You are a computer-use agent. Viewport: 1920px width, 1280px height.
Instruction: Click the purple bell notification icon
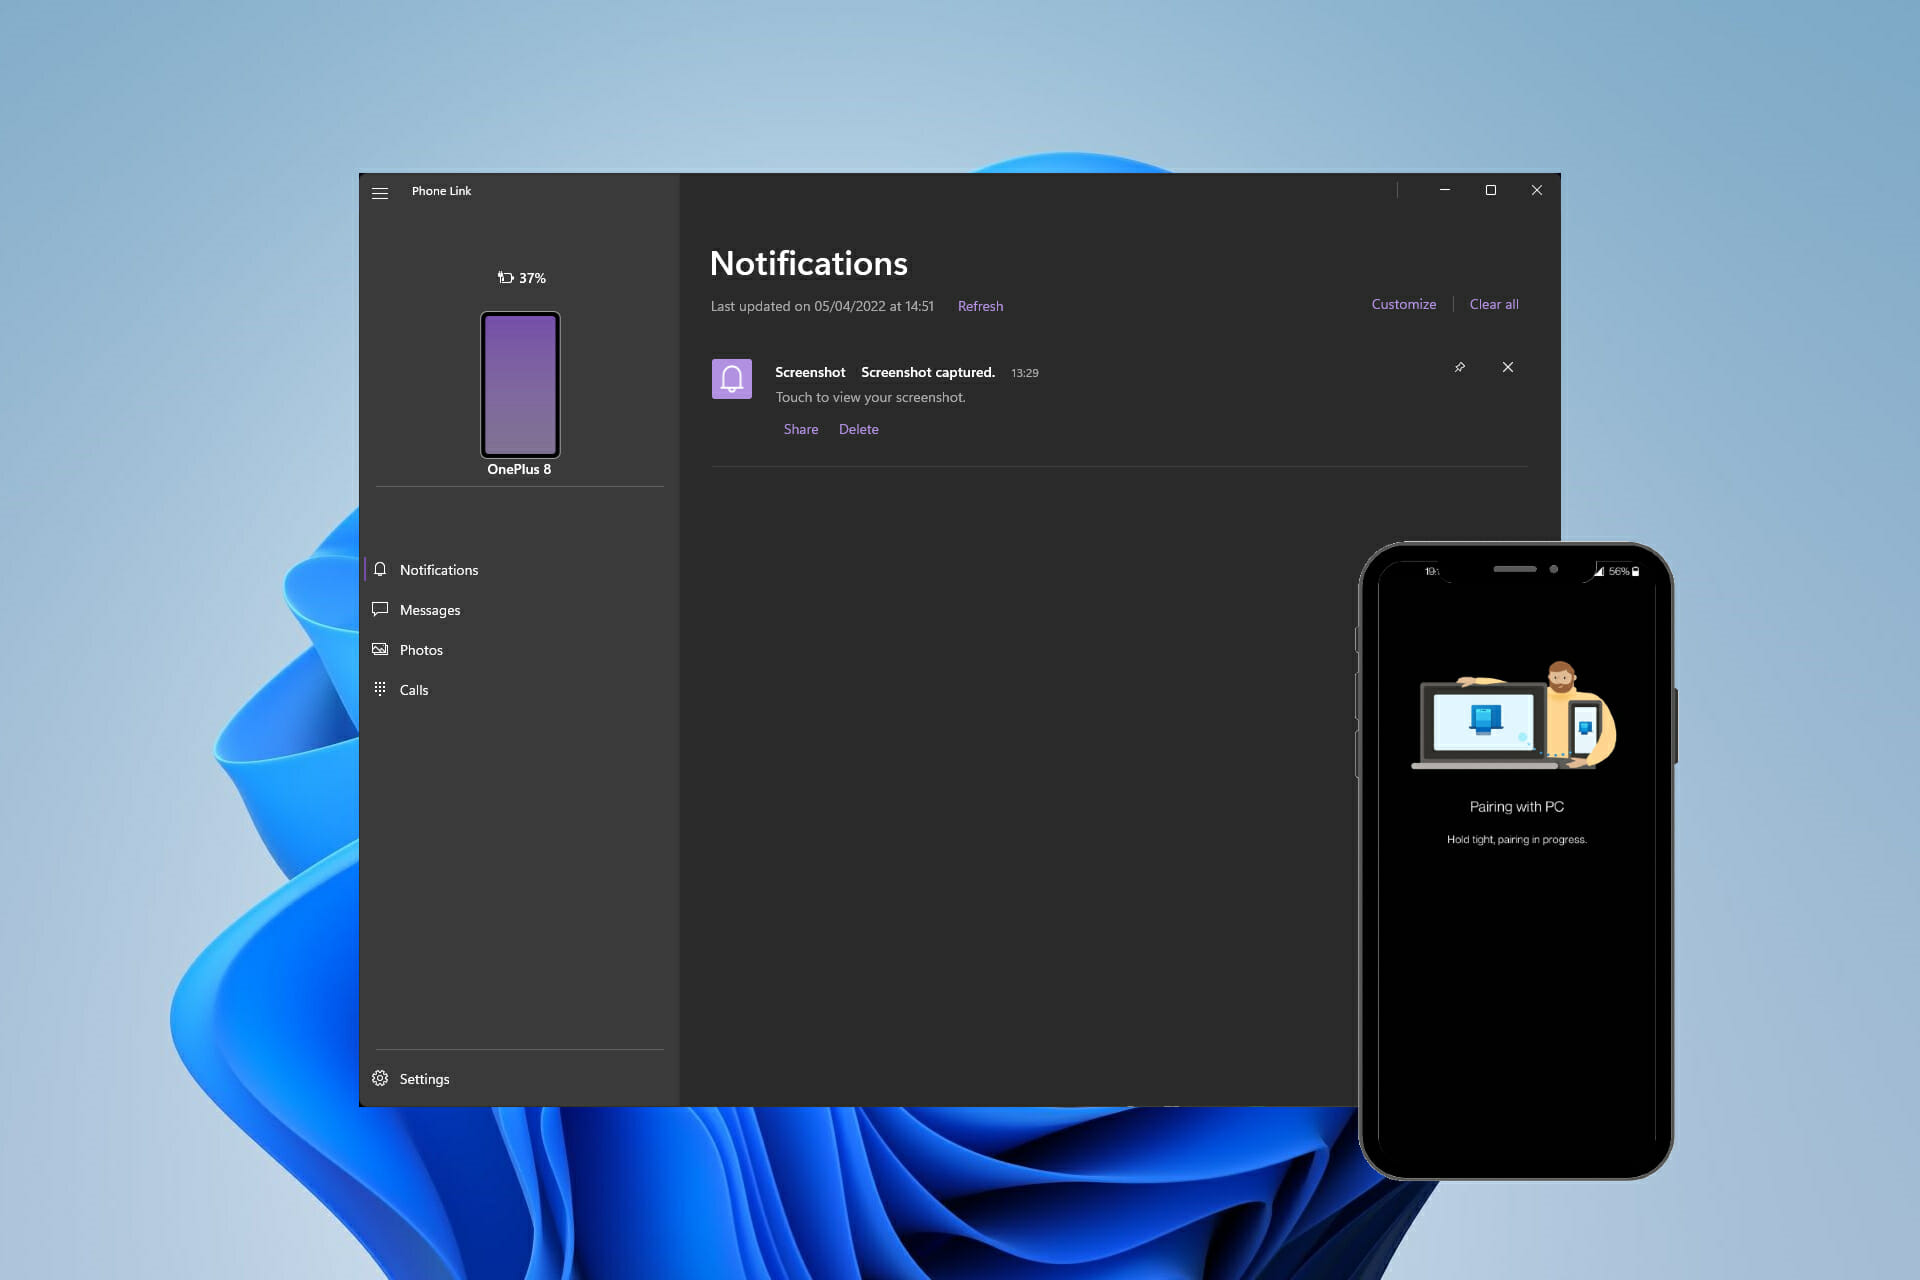pos(732,379)
